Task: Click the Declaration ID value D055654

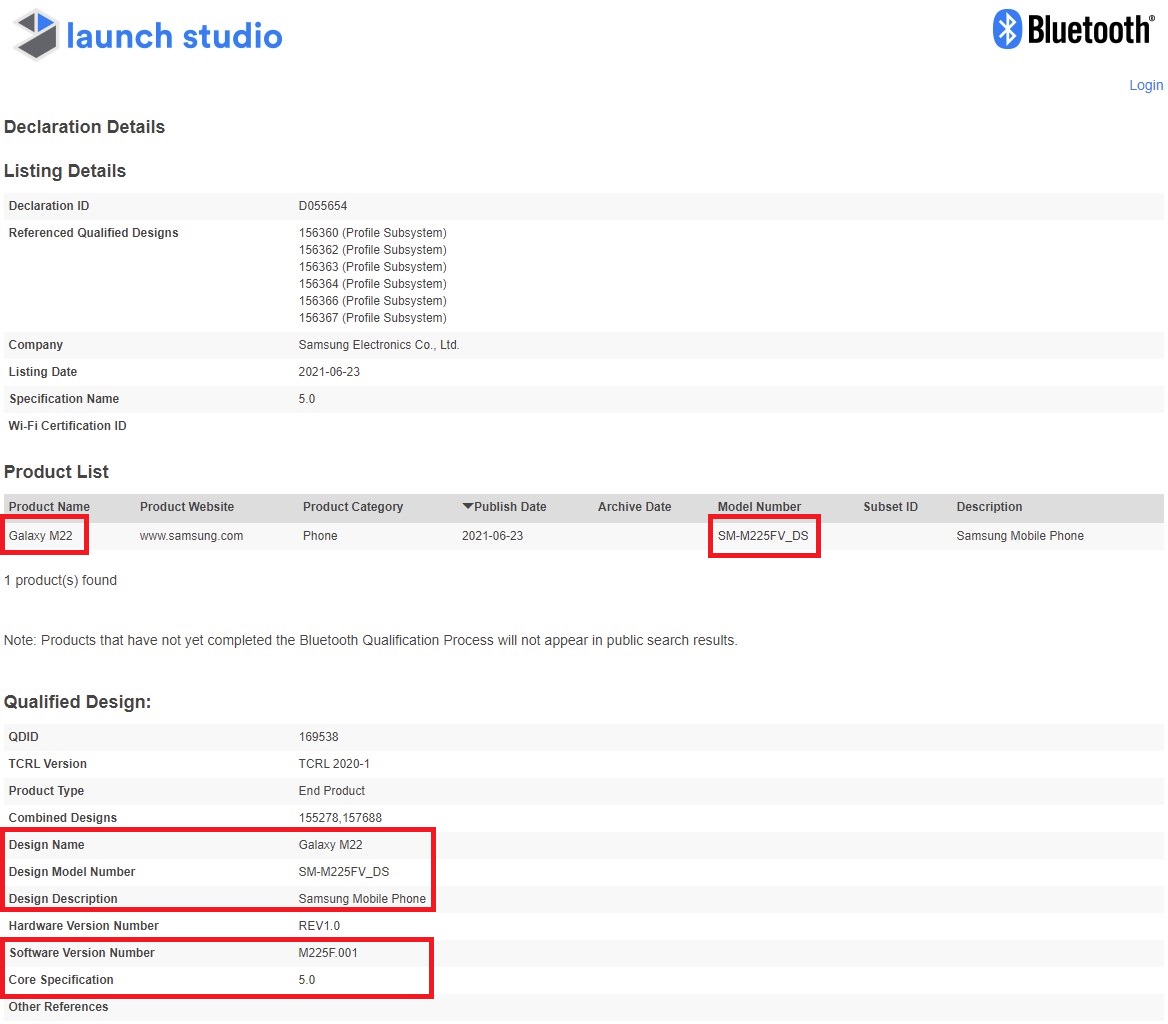Action: (323, 206)
